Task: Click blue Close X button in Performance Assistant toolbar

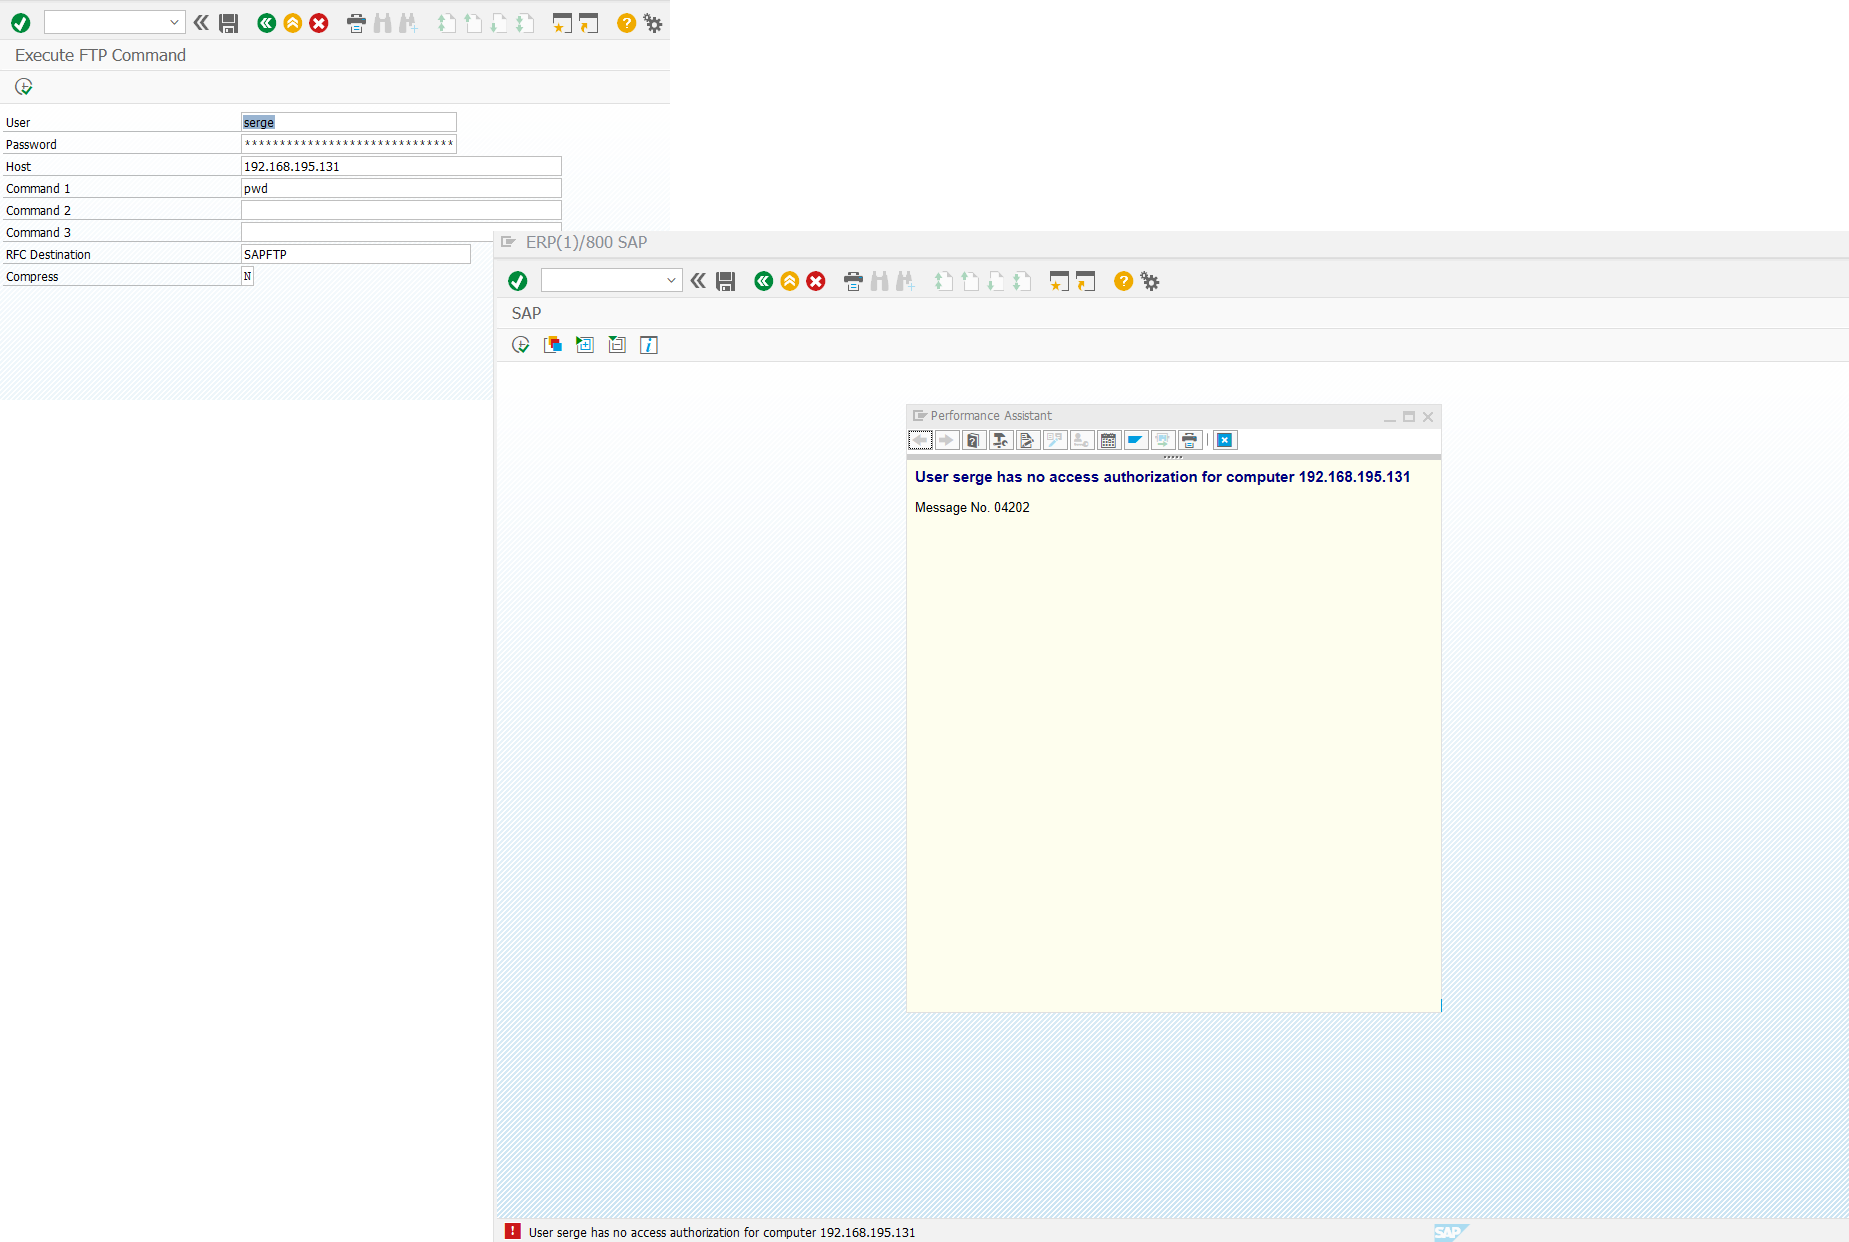Action: pyautogui.click(x=1225, y=440)
